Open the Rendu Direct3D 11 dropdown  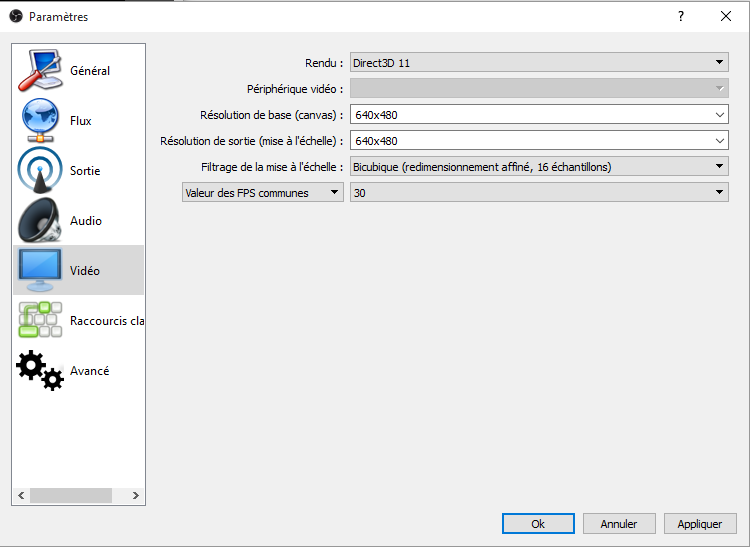538,63
